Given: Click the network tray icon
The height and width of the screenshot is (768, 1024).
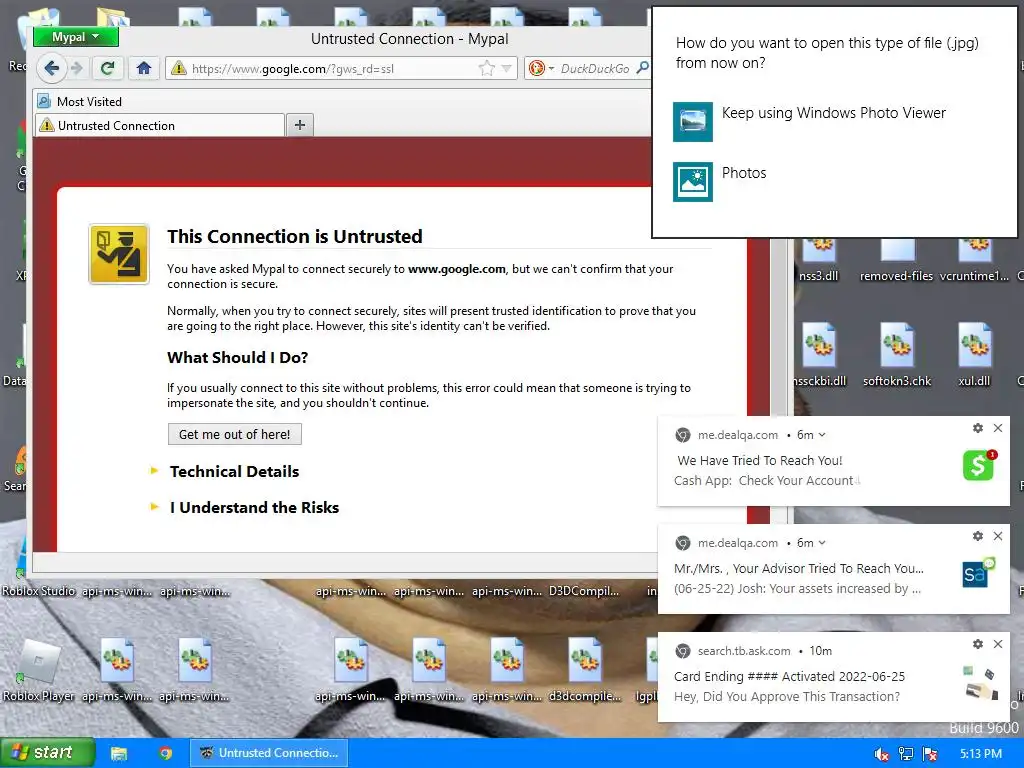Looking at the screenshot, I should click(906, 754).
